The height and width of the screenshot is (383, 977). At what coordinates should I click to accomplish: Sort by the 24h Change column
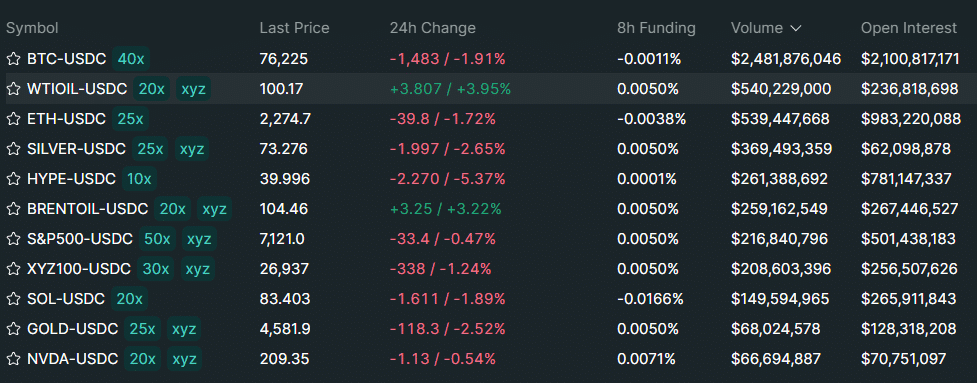(x=432, y=28)
